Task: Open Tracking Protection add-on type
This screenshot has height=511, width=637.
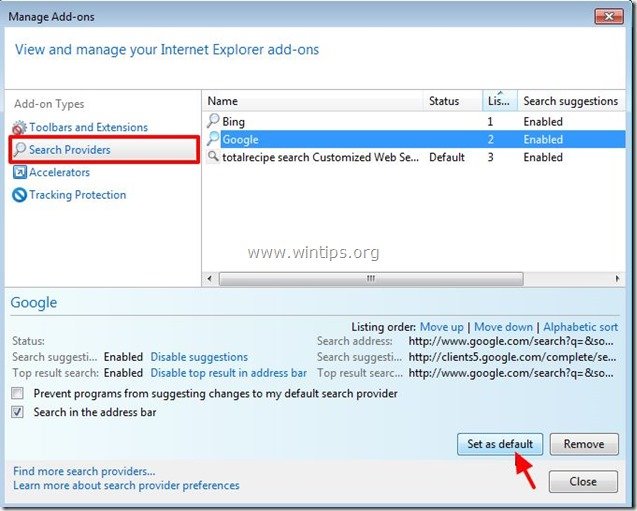Action: tap(78, 195)
